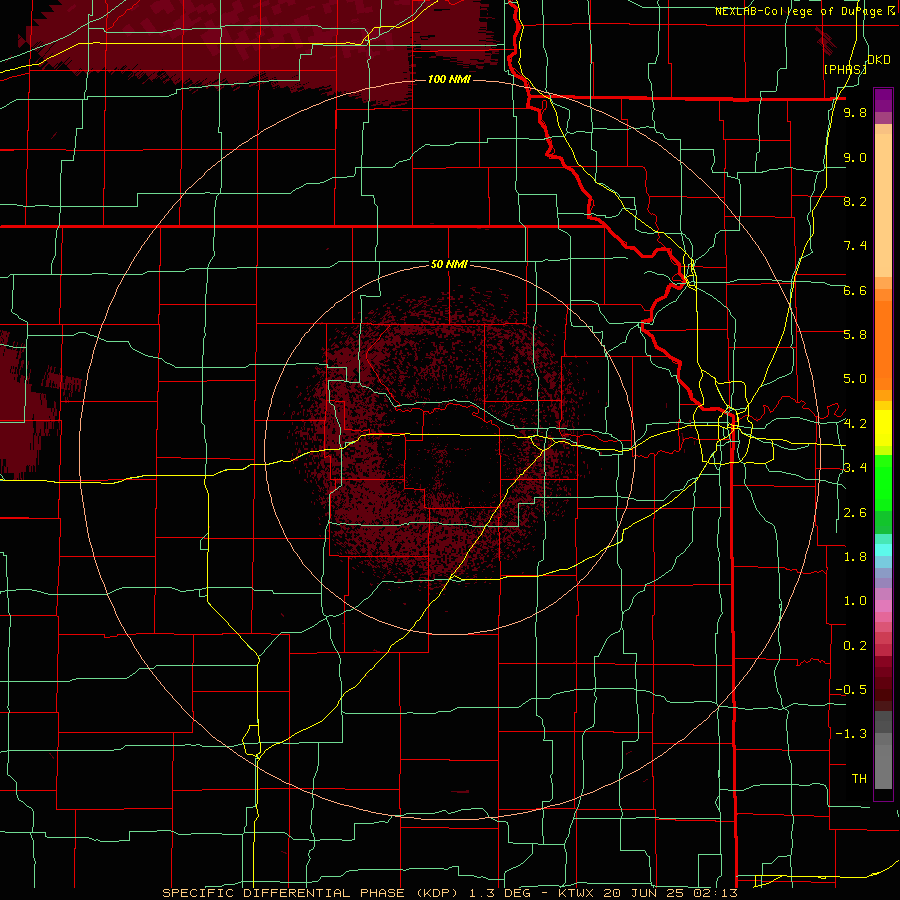The width and height of the screenshot is (900, 900).
Task: Click the 3.4 value on the color scale
Action: [x=855, y=467]
